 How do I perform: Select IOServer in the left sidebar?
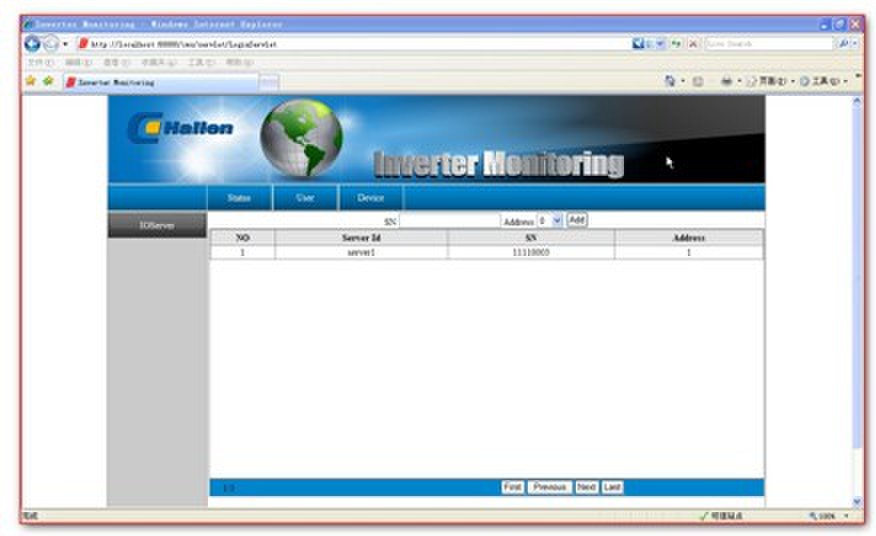(157, 225)
